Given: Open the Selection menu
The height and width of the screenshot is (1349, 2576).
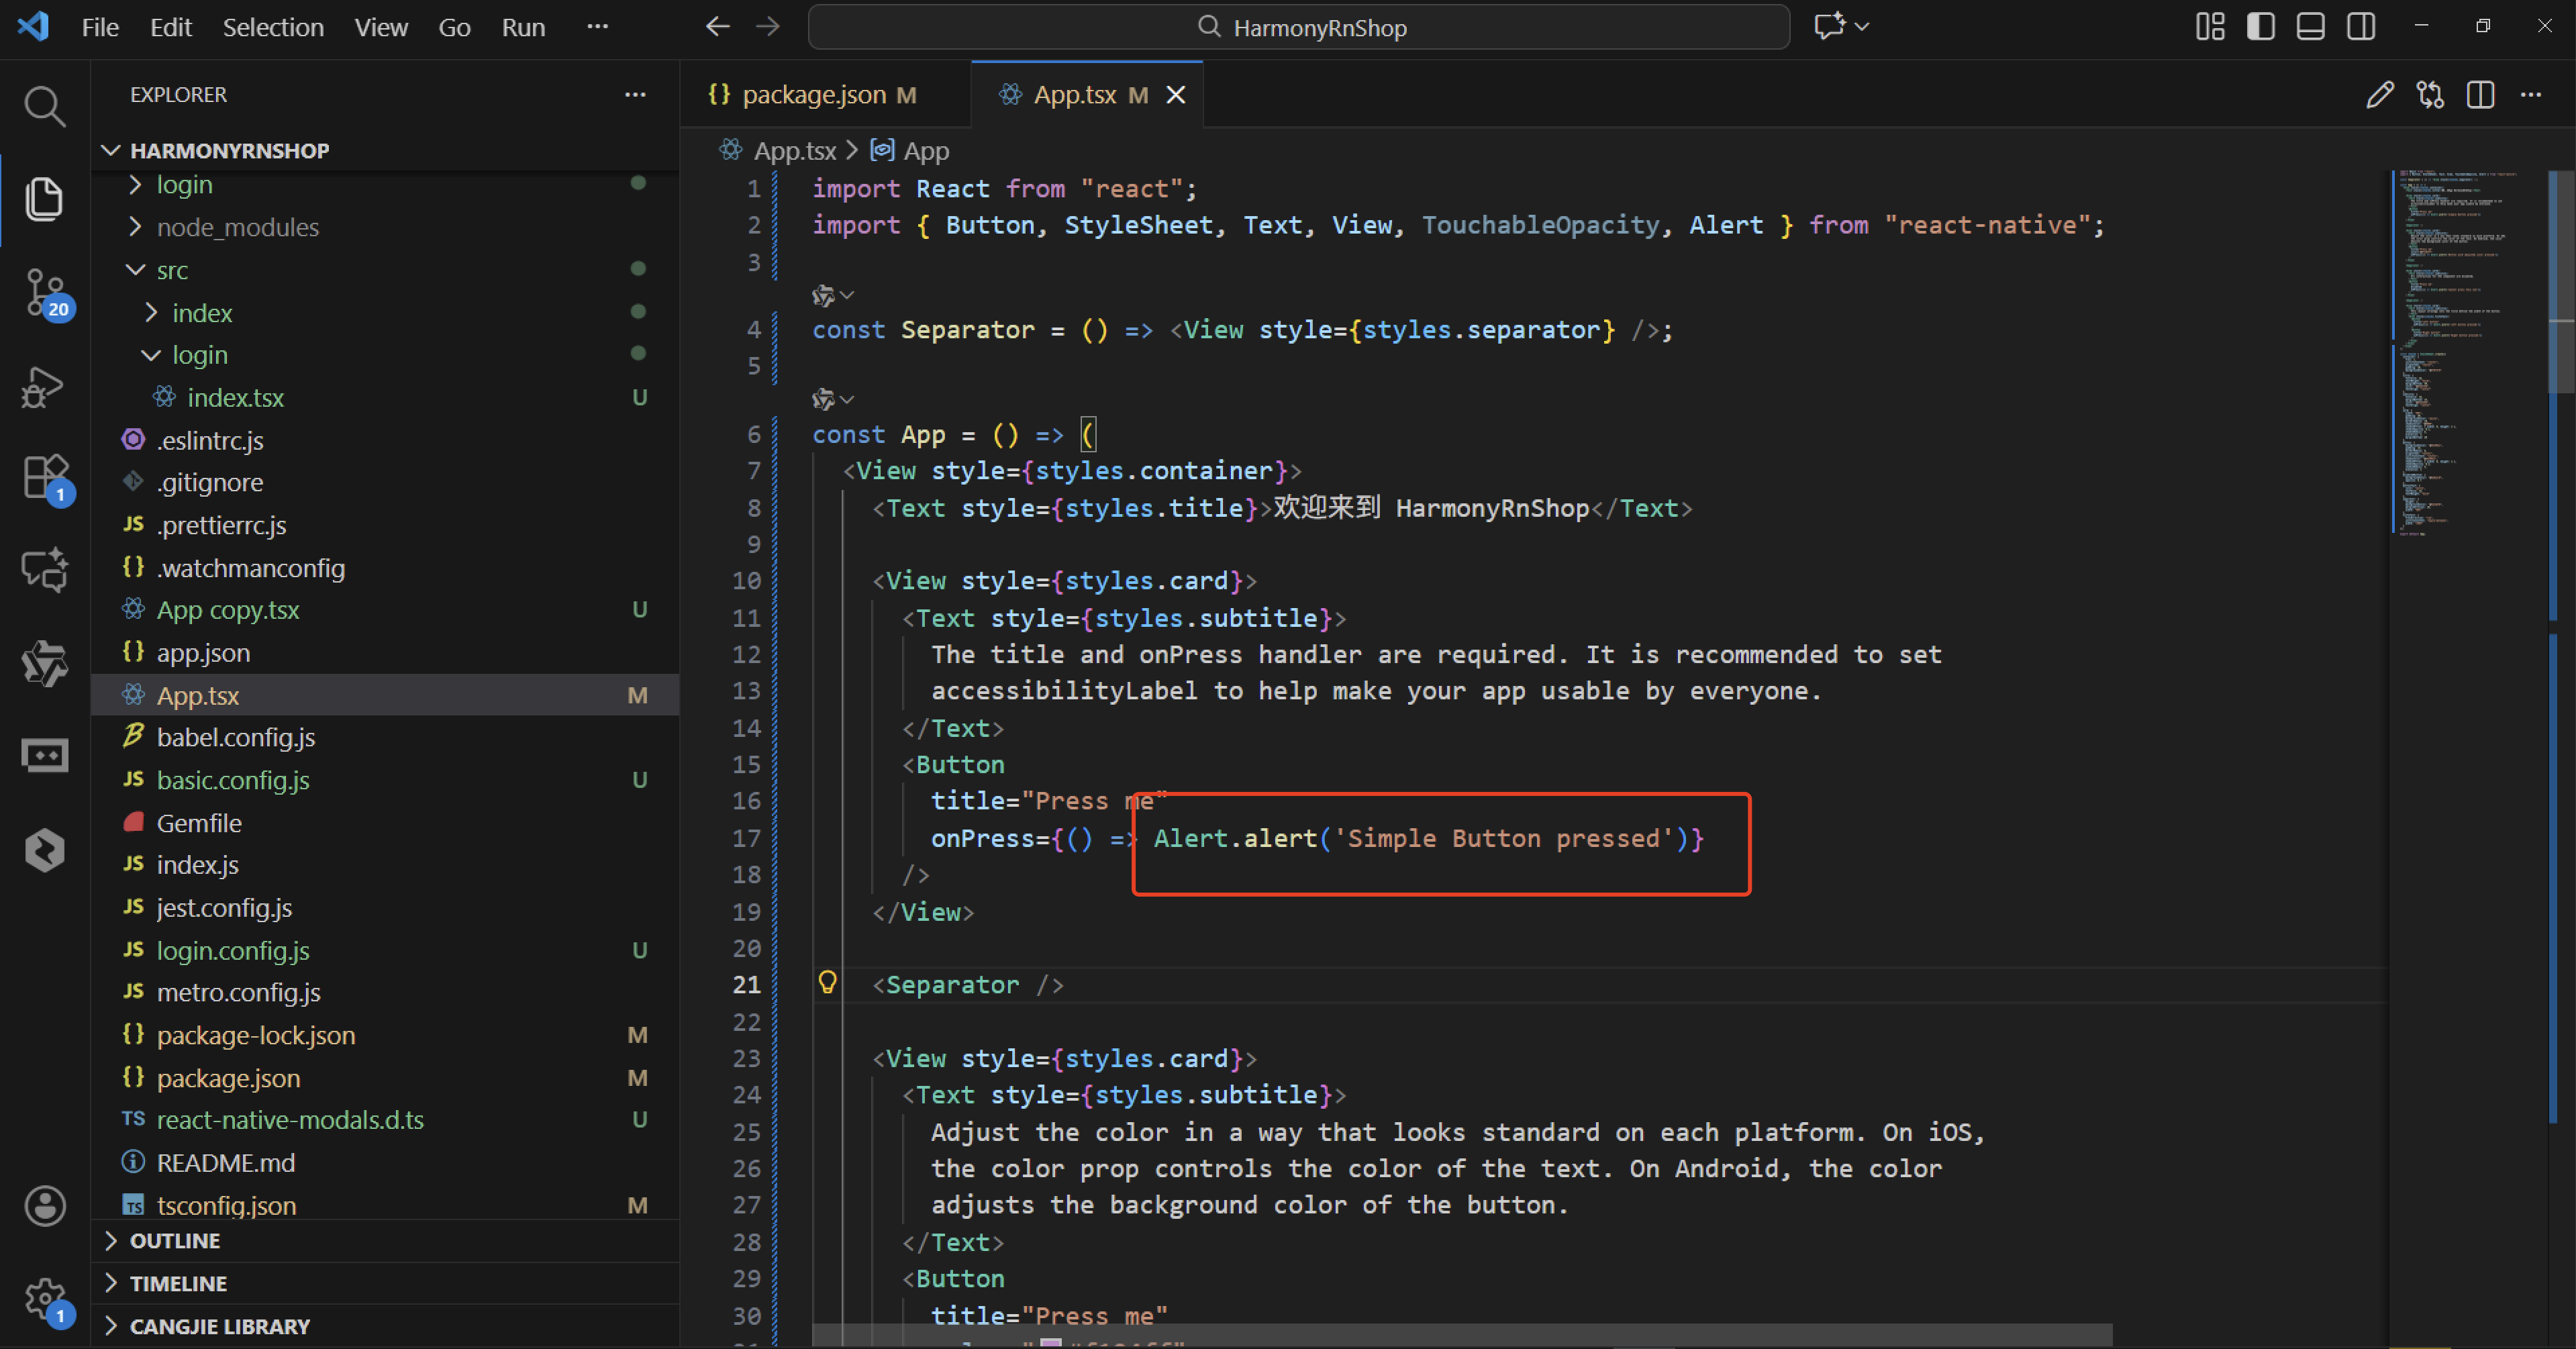Looking at the screenshot, I should [272, 27].
